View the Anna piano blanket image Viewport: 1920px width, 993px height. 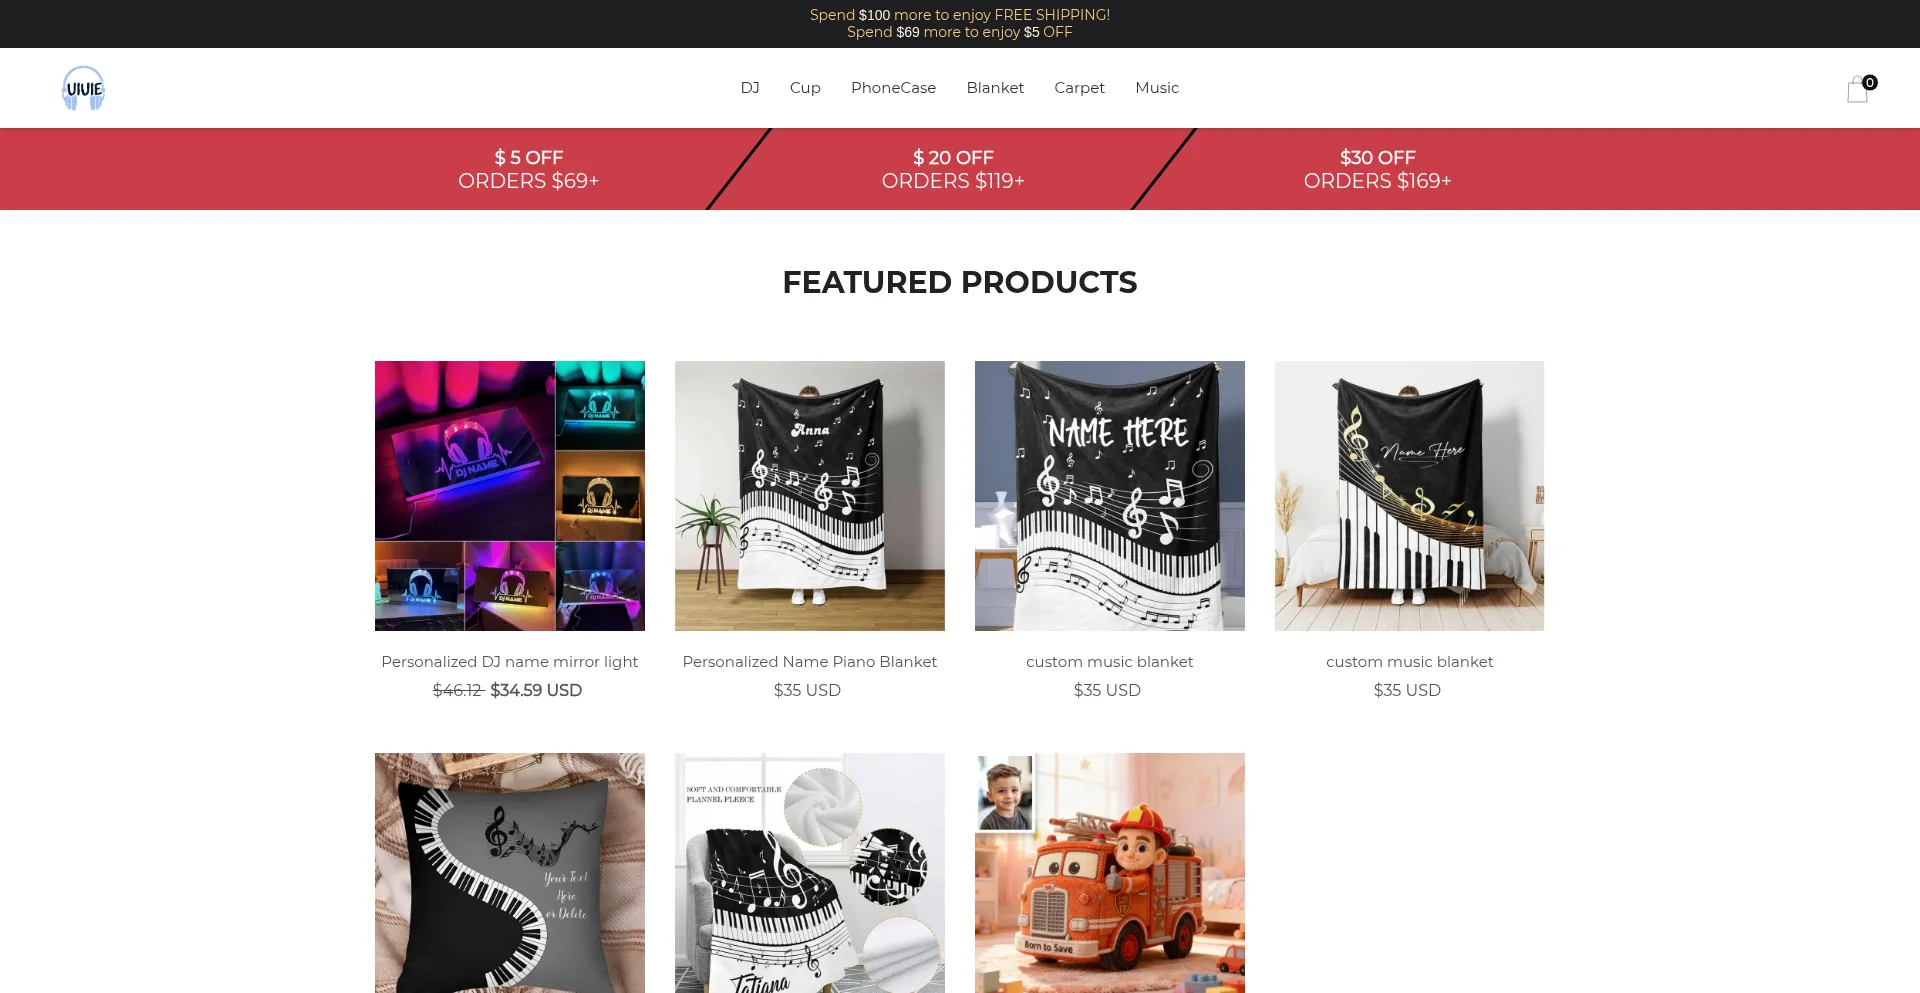pos(810,496)
